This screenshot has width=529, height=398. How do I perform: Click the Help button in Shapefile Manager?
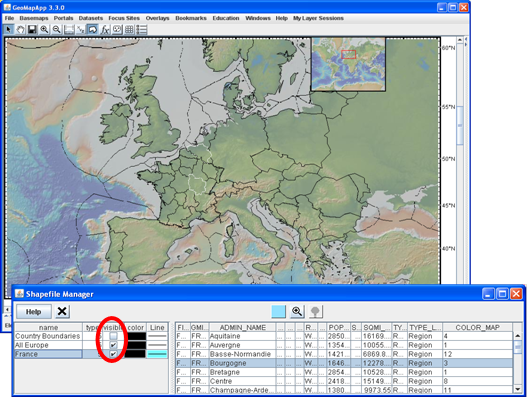pos(34,312)
